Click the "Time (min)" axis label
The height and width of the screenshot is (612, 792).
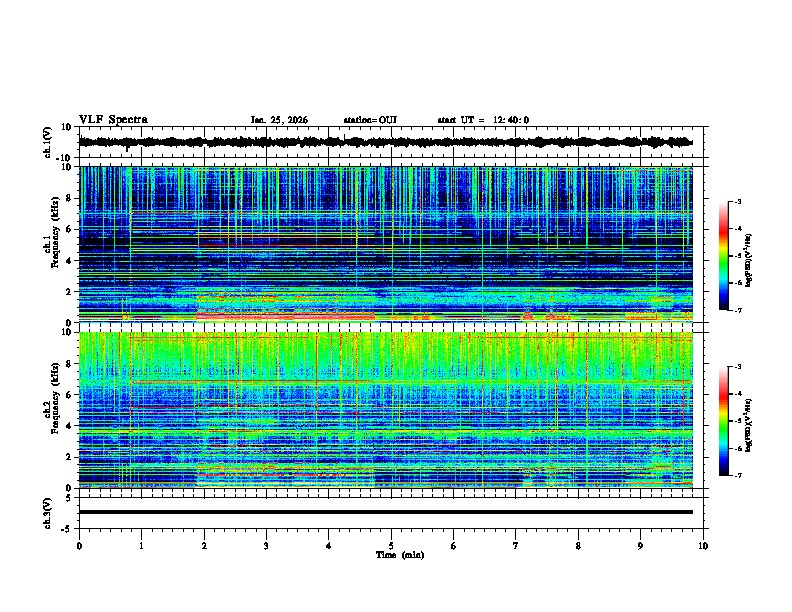pyautogui.click(x=400, y=555)
